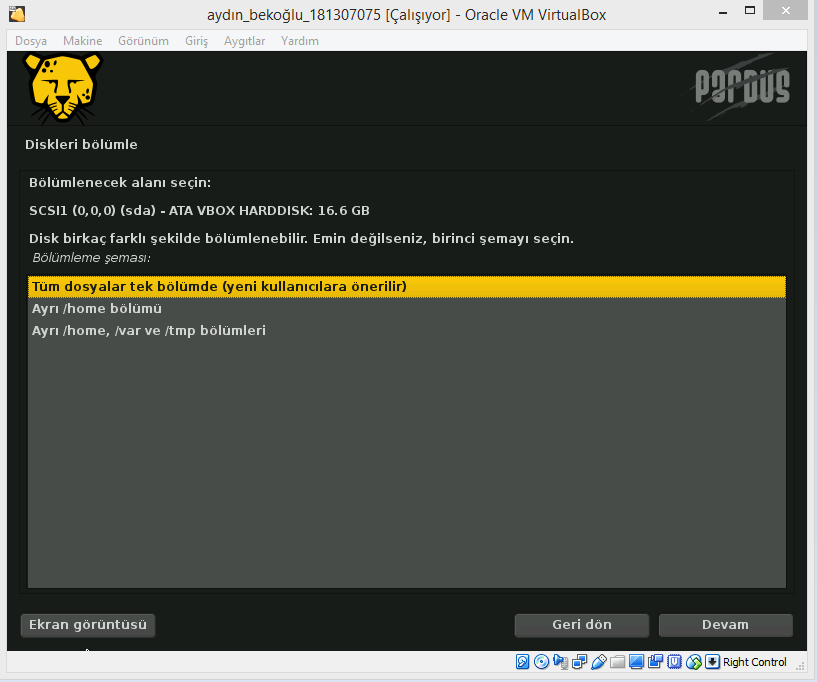Click the USB devices status icon
Image resolution: width=817 pixels, height=682 pixels.
(599, 662)
